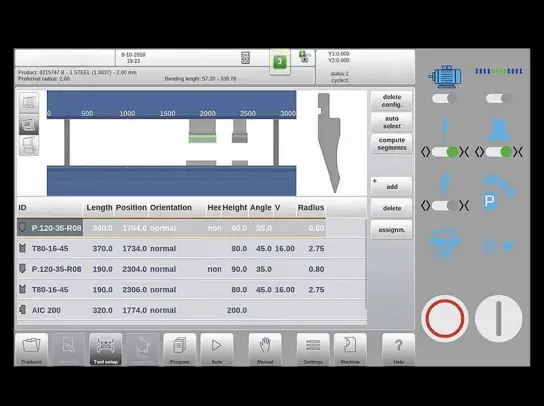Click the red circle stop button
This screenshot has width=544, height=406.
(445, 319)
